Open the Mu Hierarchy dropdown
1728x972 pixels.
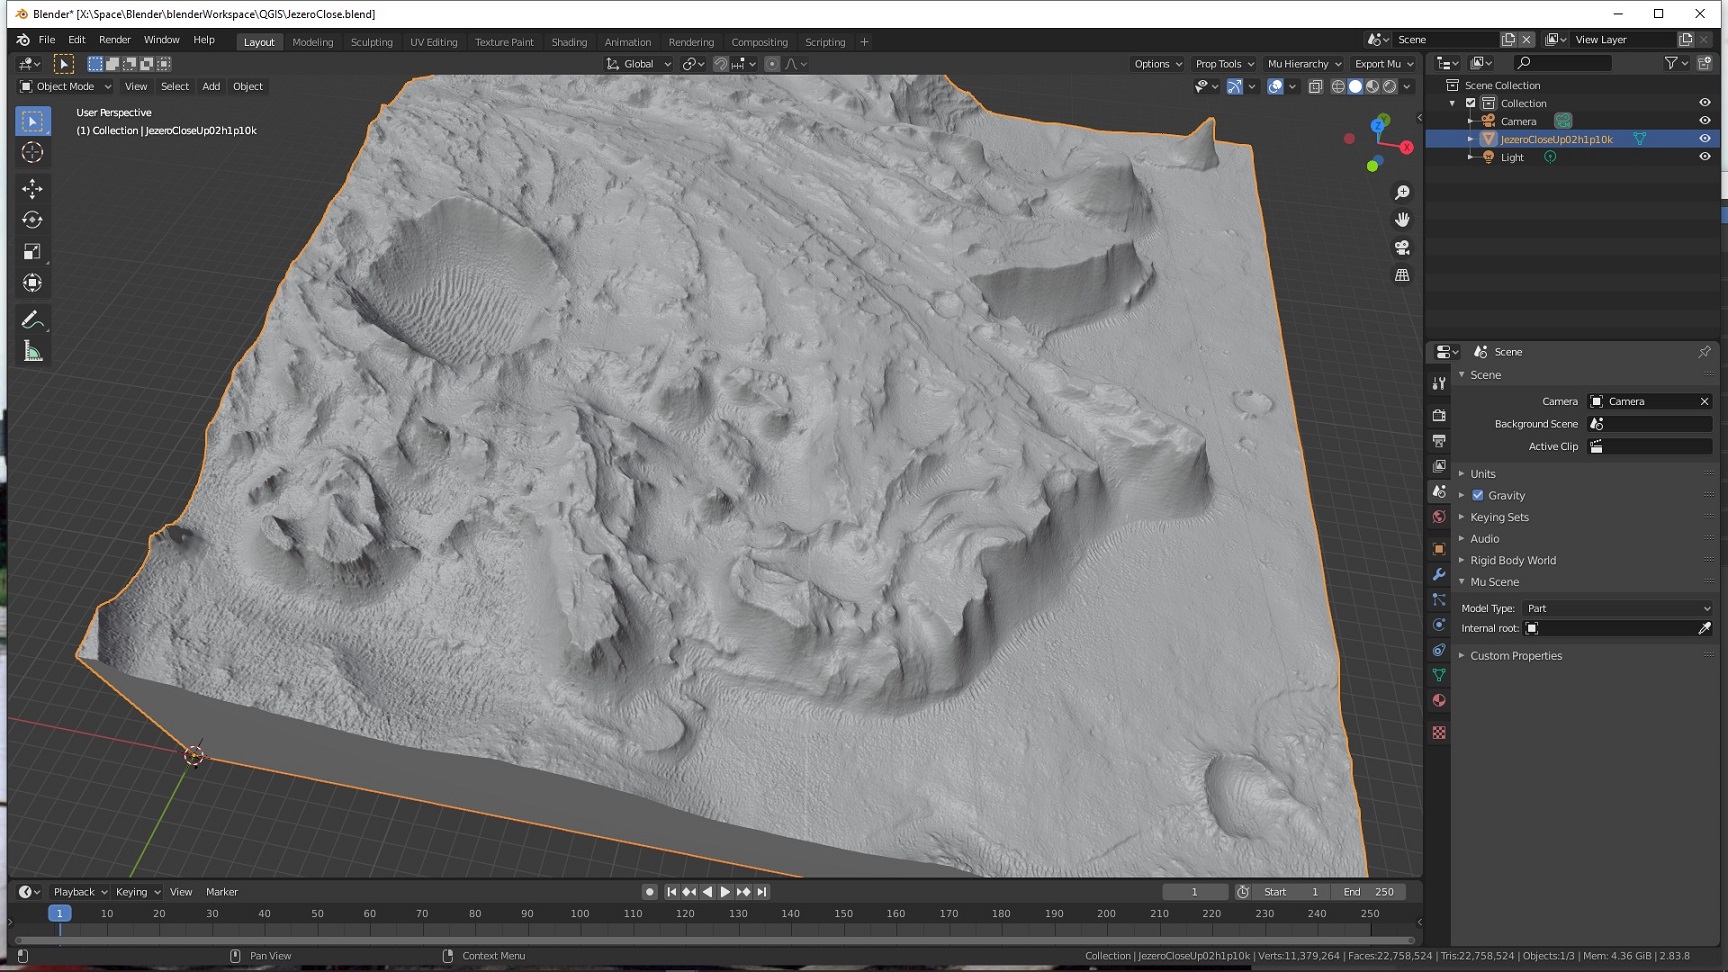[x=1304, y=64]
